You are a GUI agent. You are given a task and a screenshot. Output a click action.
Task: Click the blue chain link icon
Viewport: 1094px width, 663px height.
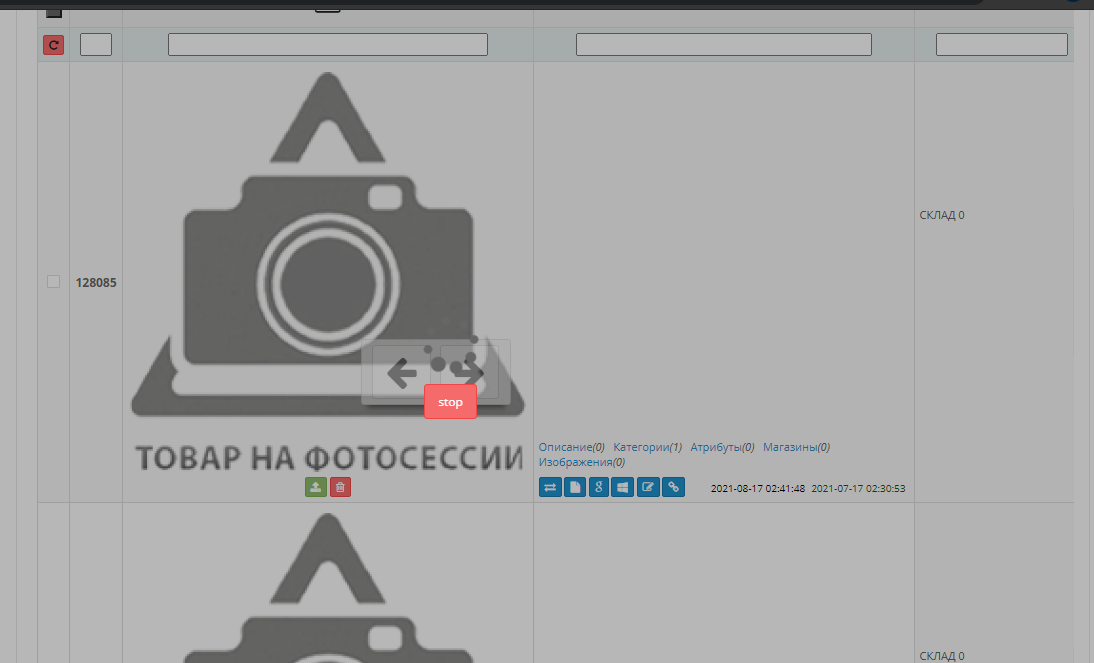pyautogui.click(x=673, y=487)
